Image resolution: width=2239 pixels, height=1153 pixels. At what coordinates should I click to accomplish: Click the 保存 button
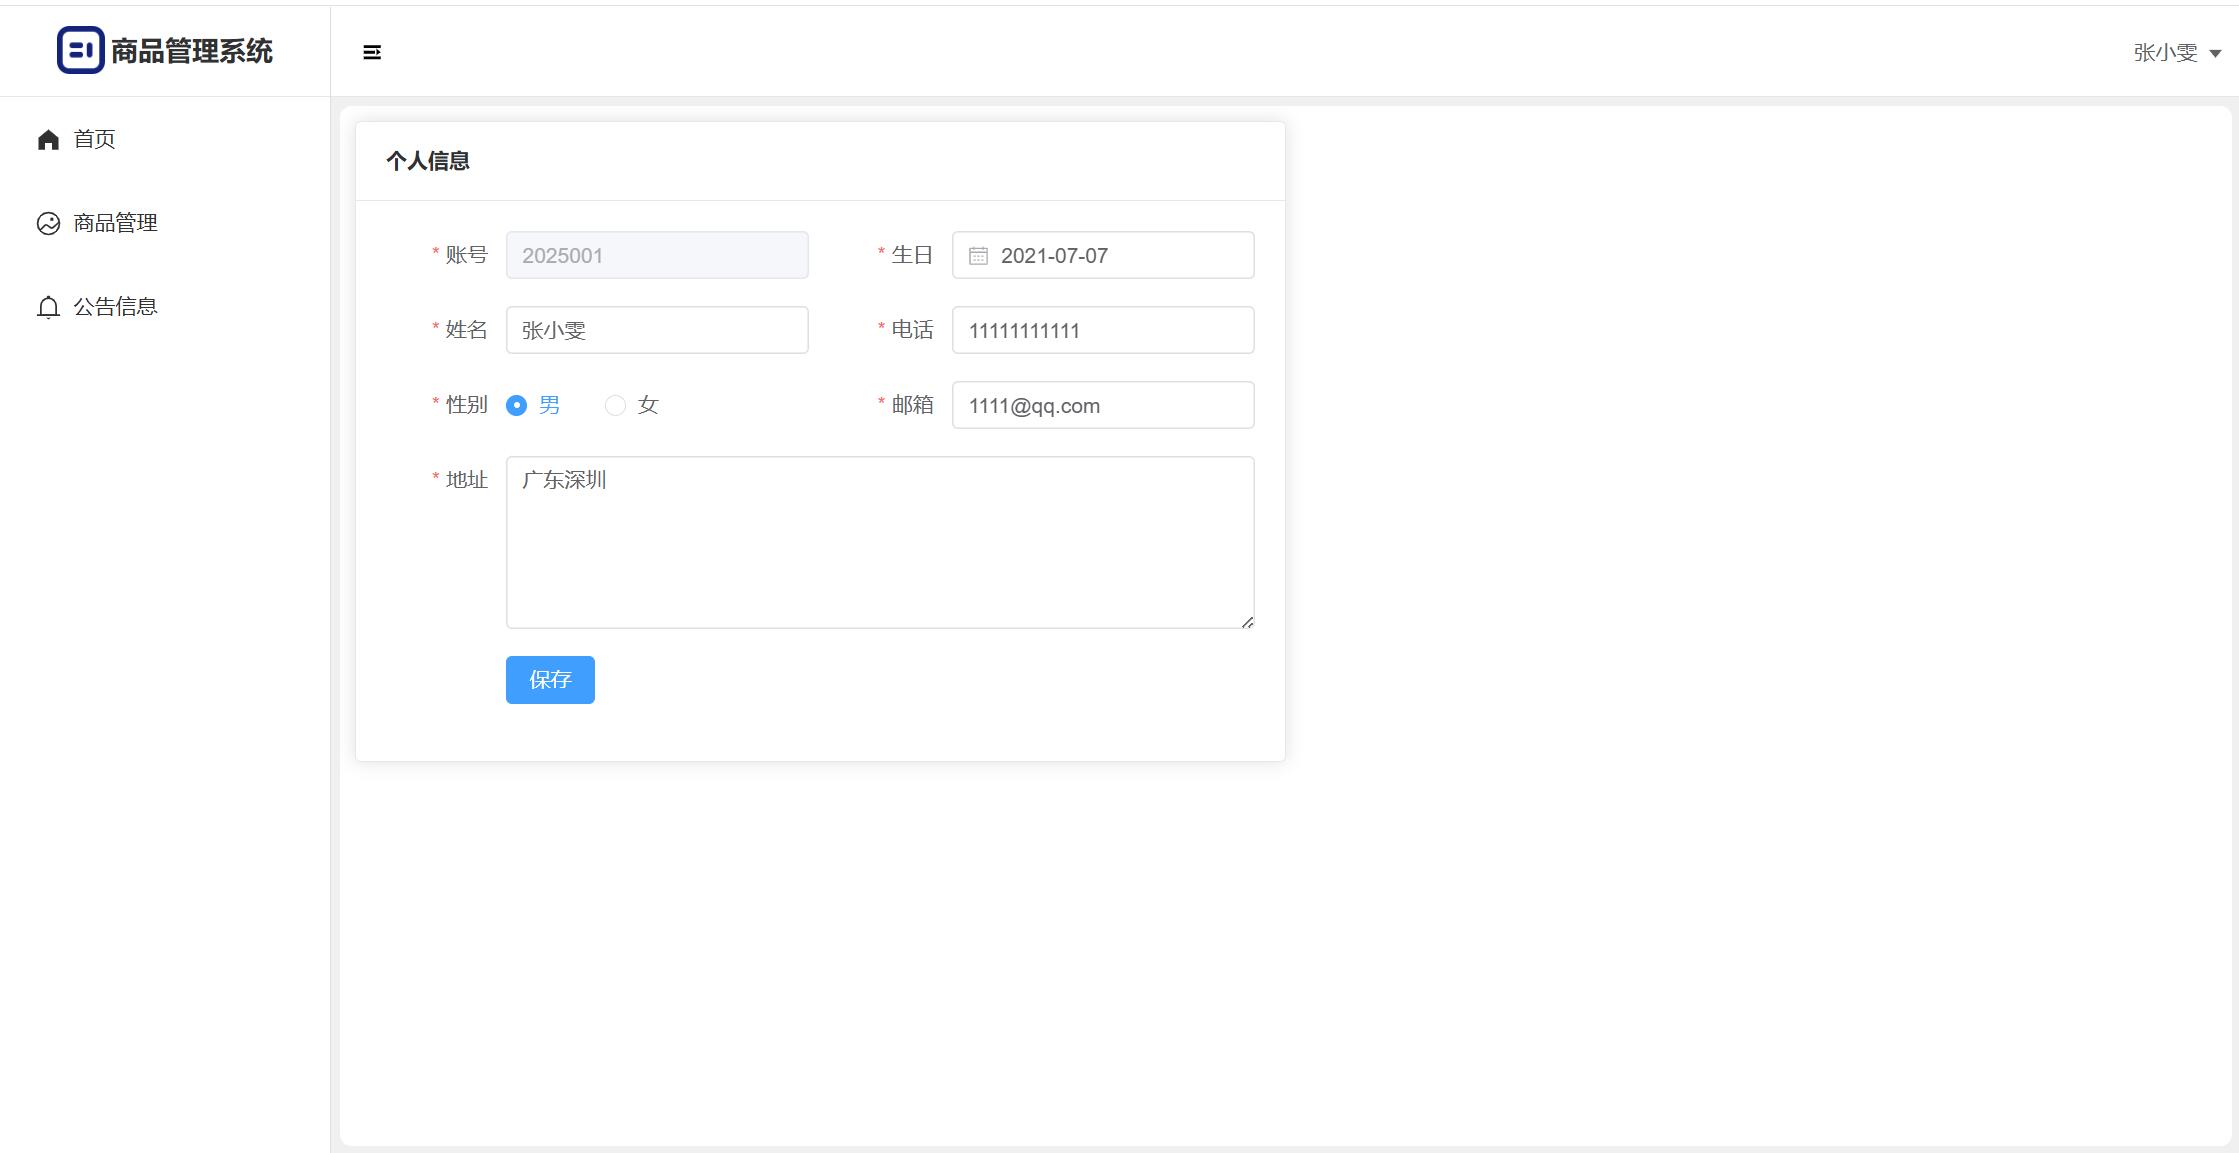click(550, 680)
